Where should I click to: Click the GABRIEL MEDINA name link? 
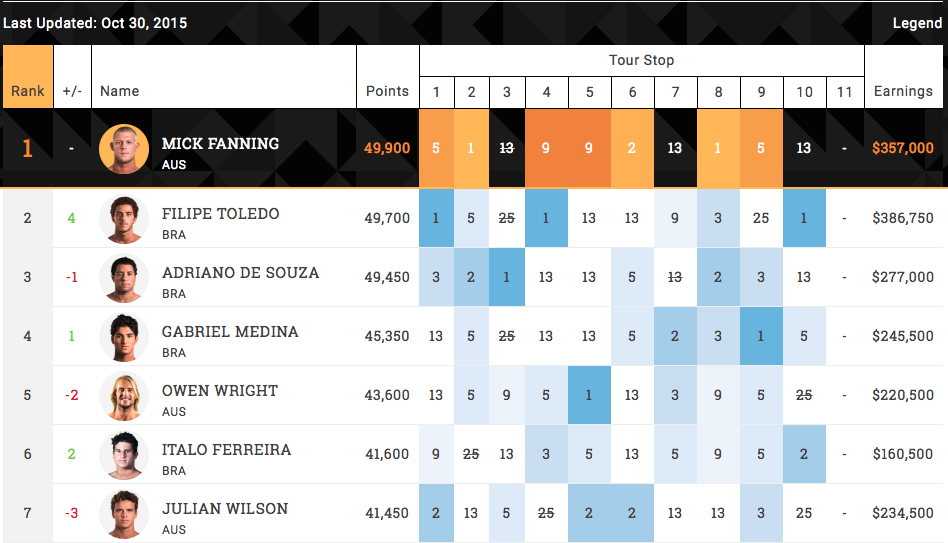230,331
